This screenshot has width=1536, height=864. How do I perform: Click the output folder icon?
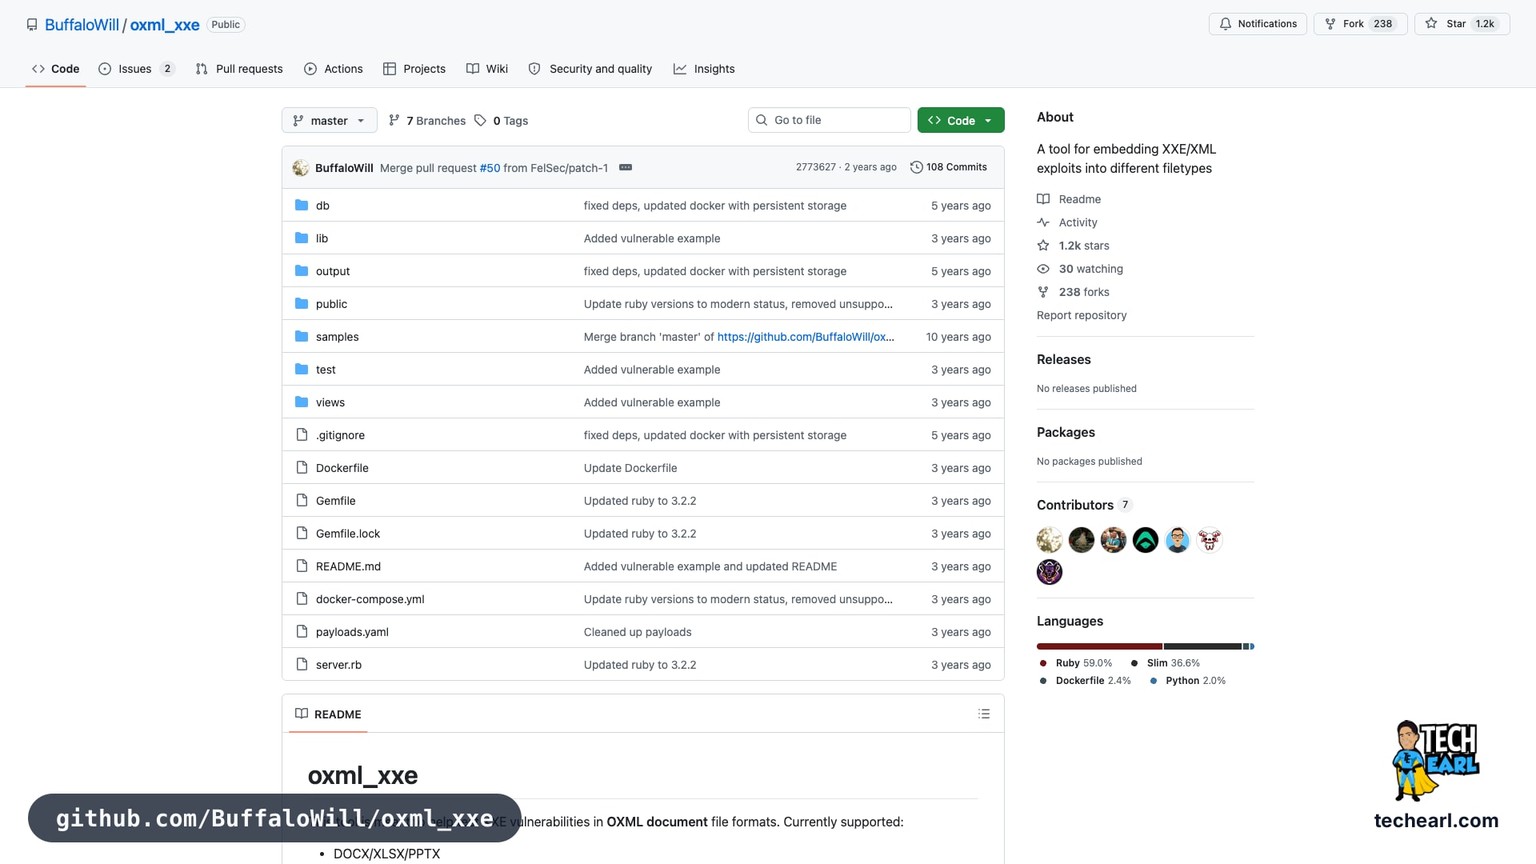[x=302, y=271]
